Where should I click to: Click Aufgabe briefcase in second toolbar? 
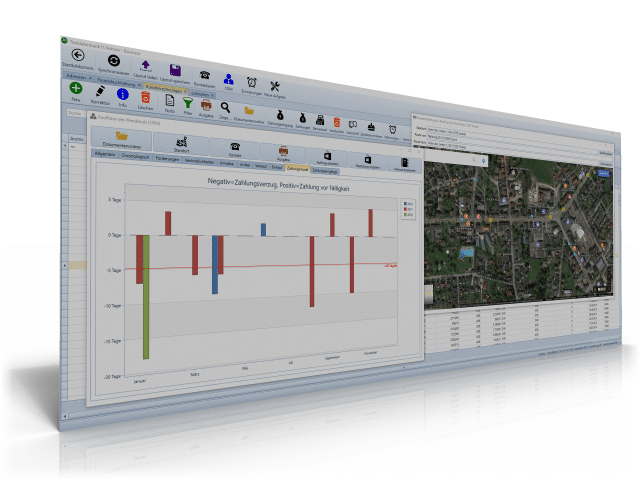[x=206, y=106]
